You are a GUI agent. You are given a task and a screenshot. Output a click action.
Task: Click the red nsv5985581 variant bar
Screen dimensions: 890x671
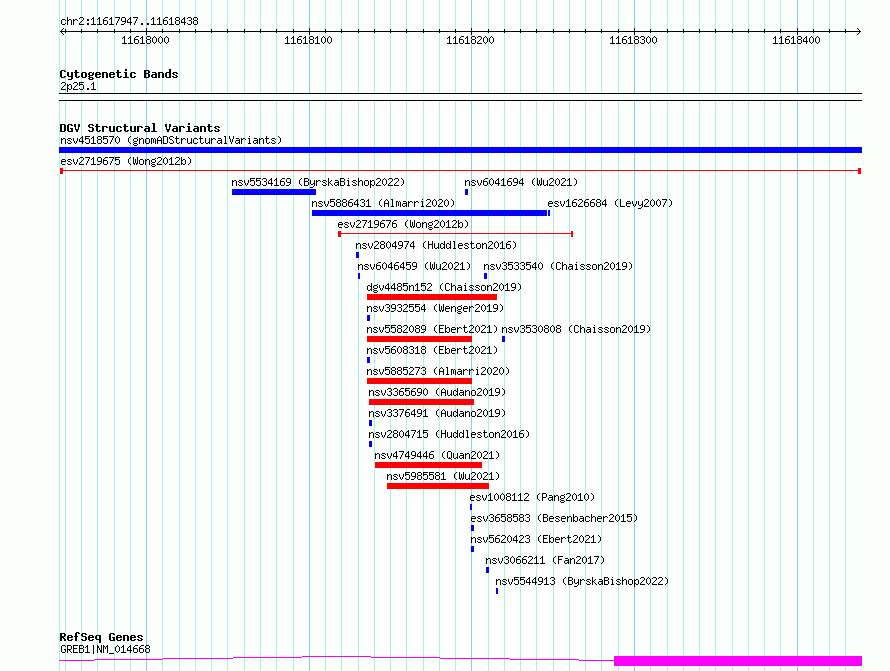point(438,486)
